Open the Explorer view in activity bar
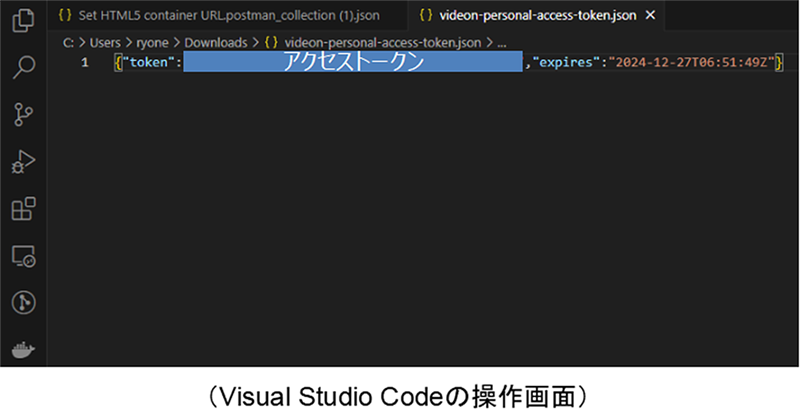The image size is (800, 419). point(23,19)
